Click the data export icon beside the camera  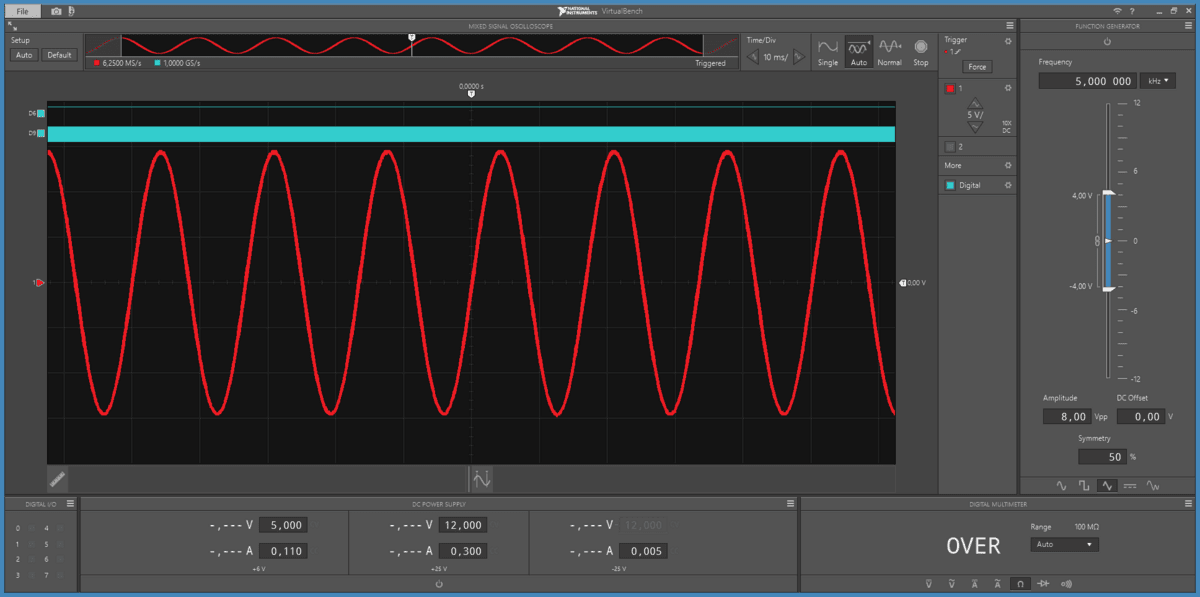71,11
